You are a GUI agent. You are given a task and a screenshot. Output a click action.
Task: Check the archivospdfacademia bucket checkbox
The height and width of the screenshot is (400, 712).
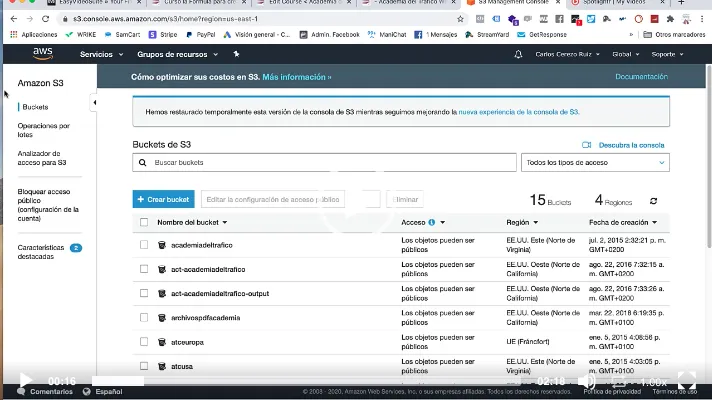144,317
